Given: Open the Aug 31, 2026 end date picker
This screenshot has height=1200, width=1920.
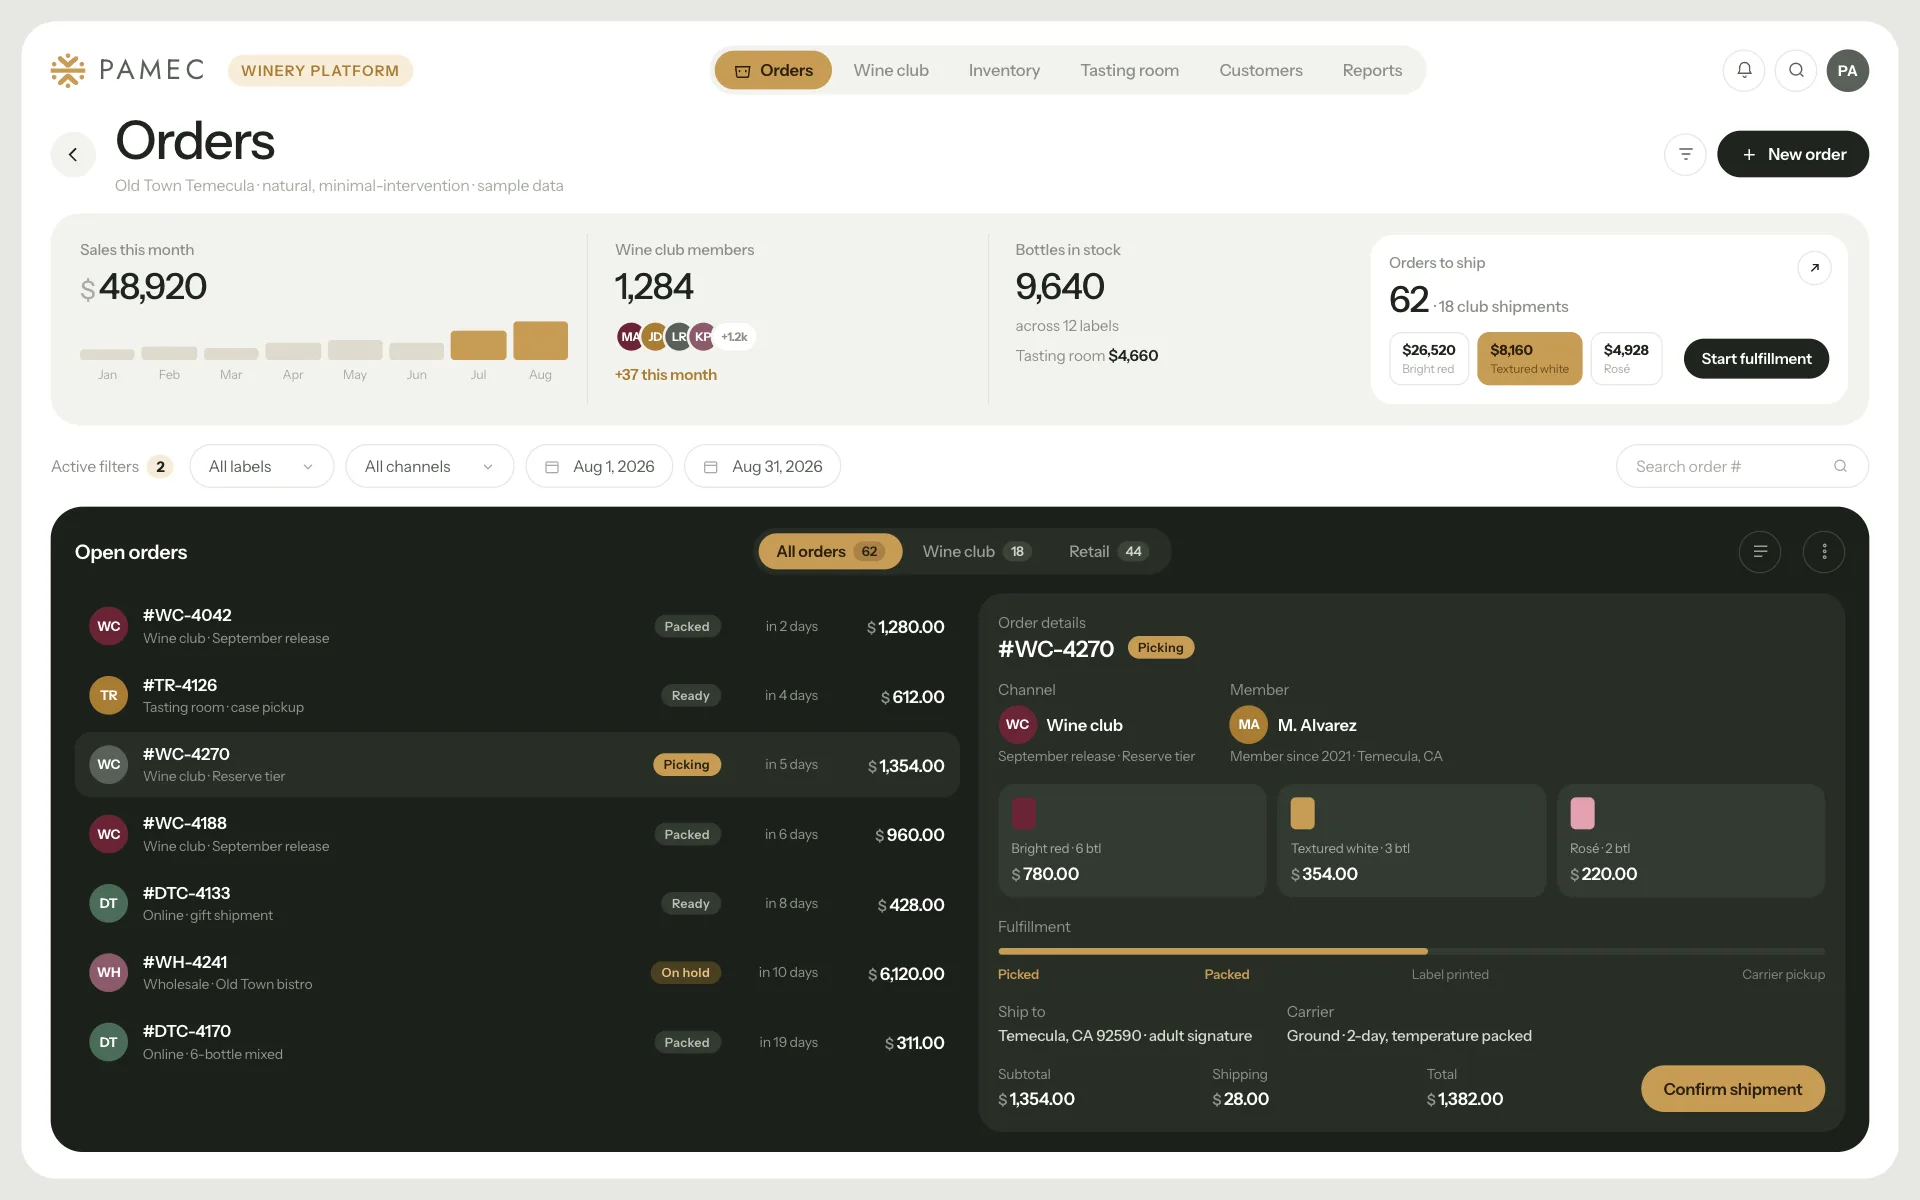Looking at the screenshot, I should [762, 466].
